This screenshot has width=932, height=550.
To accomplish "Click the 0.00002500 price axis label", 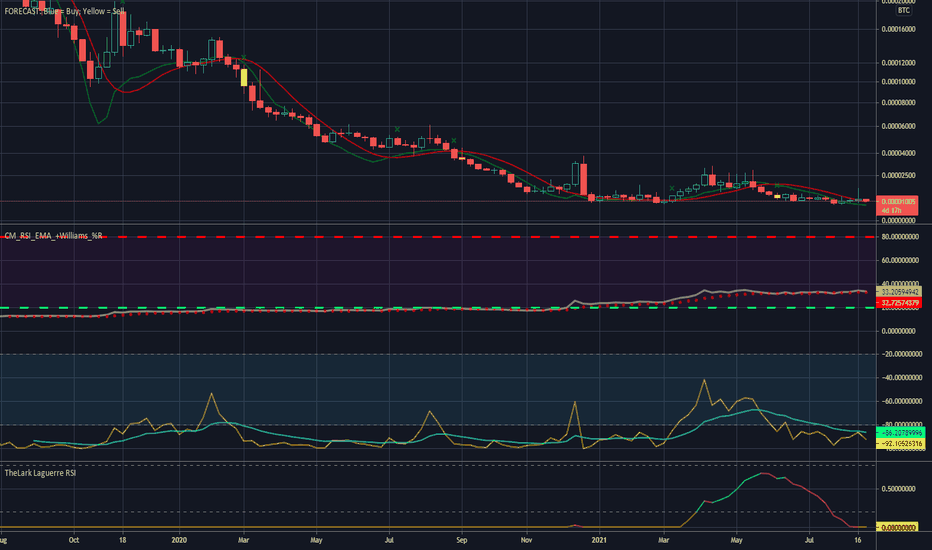I will tap(898, 175).
